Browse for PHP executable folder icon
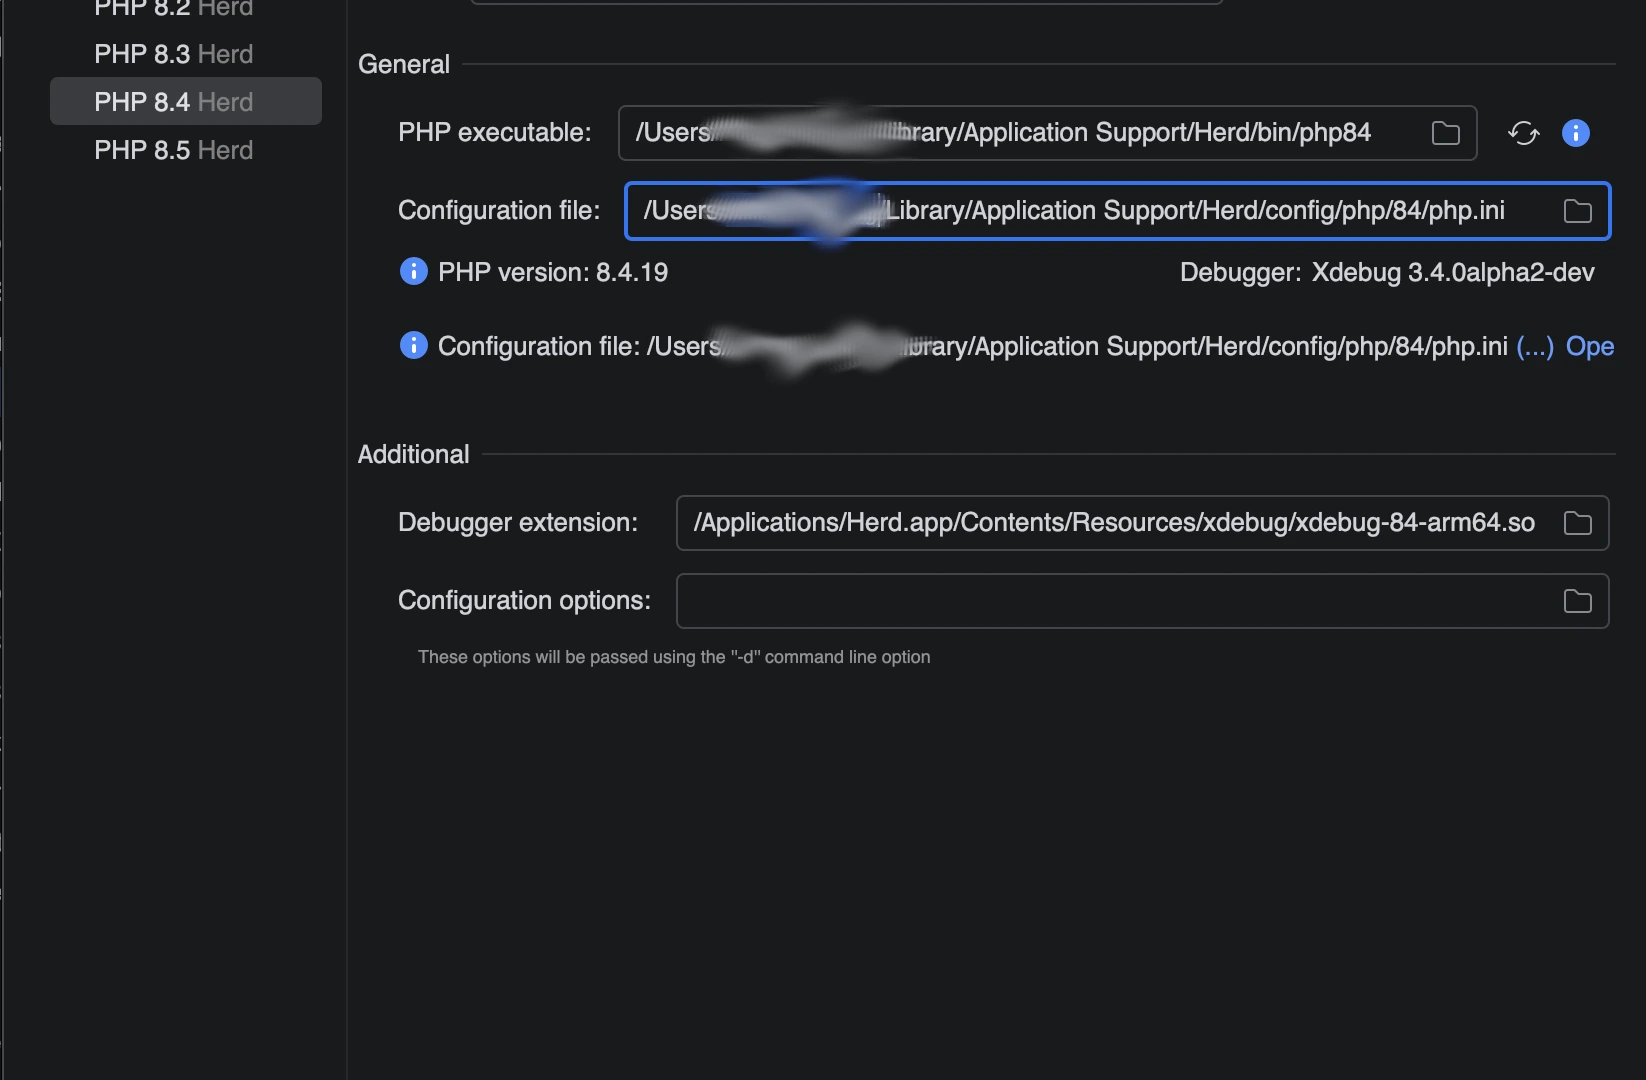Viewport: 1646px width, 1080px height. 1445,133
